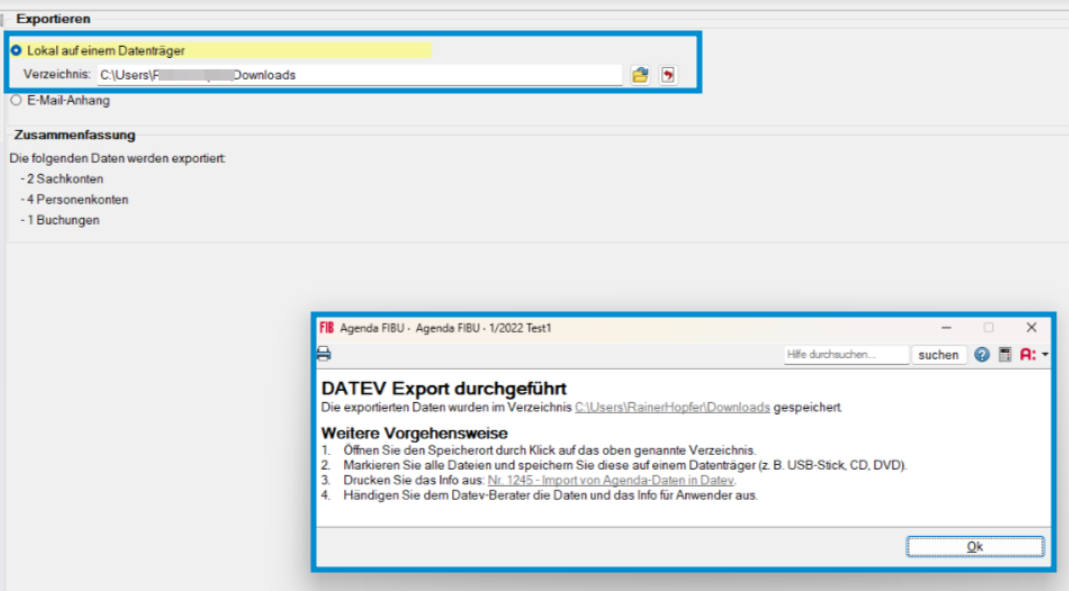
Task: Open the folder browse icon next to Verzeichnis
Action: click(x=640, y=75)
